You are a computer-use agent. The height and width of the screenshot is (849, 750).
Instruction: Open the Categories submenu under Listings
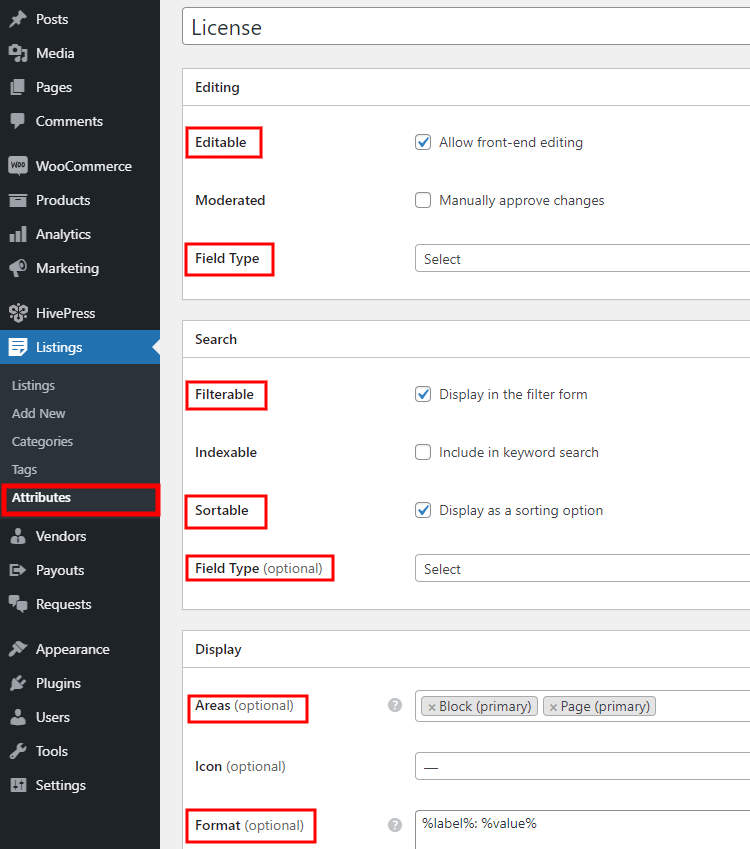(44, 441)
